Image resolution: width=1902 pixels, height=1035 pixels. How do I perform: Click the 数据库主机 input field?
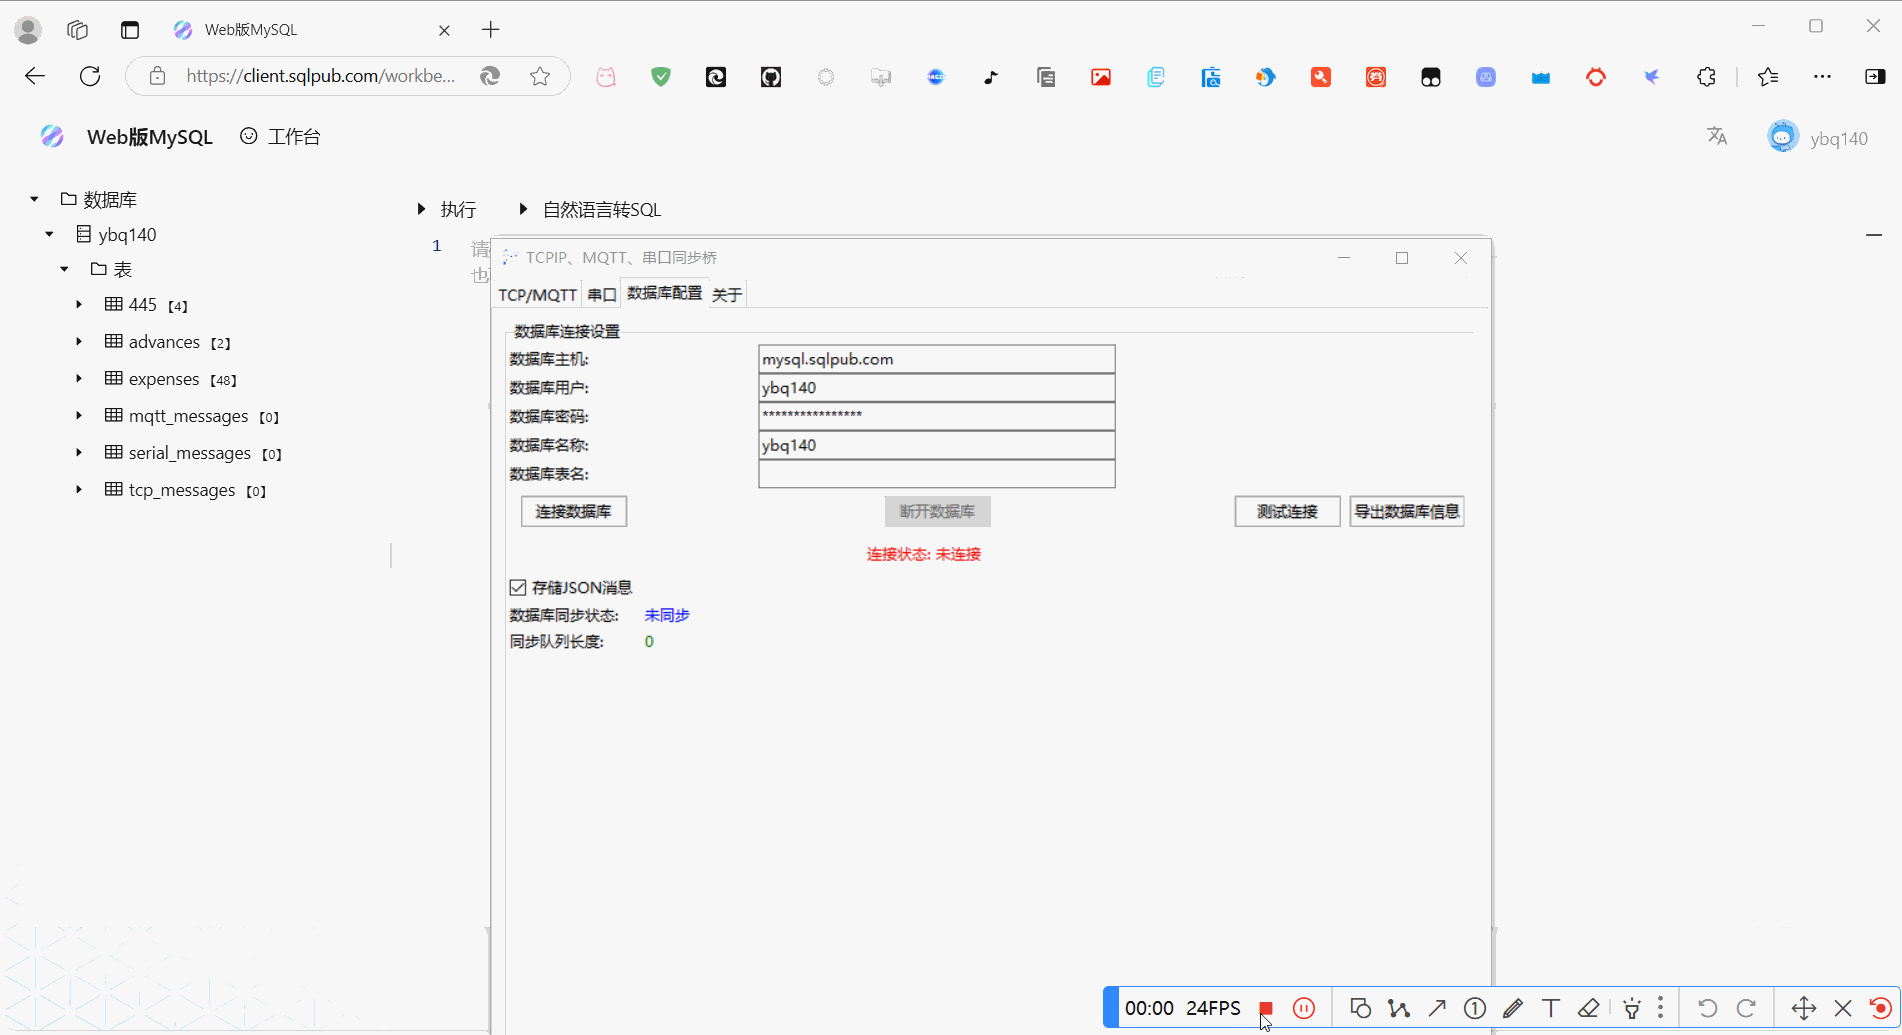point(937,359)
